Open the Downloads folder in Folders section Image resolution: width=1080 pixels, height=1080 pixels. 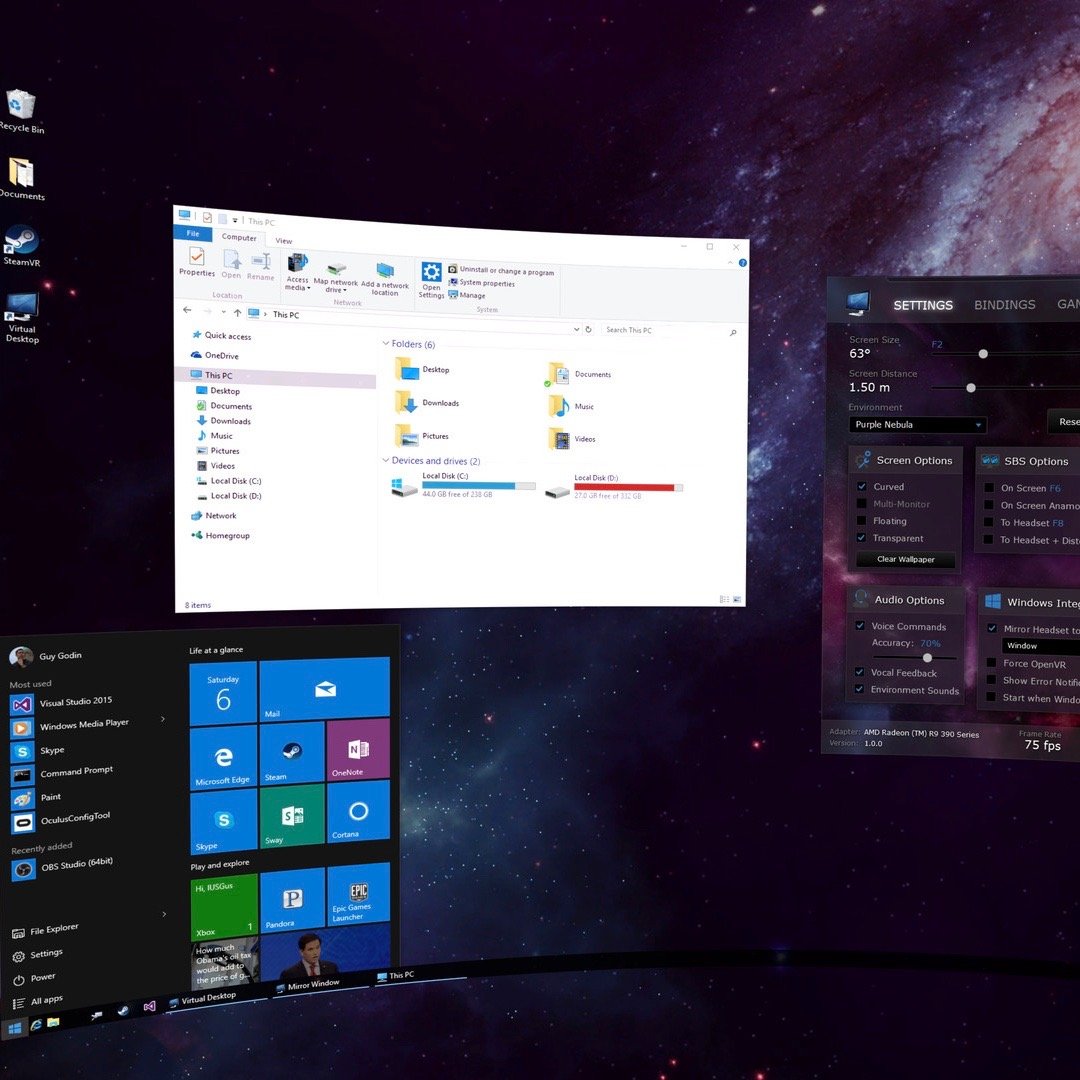tap(427, 402)
